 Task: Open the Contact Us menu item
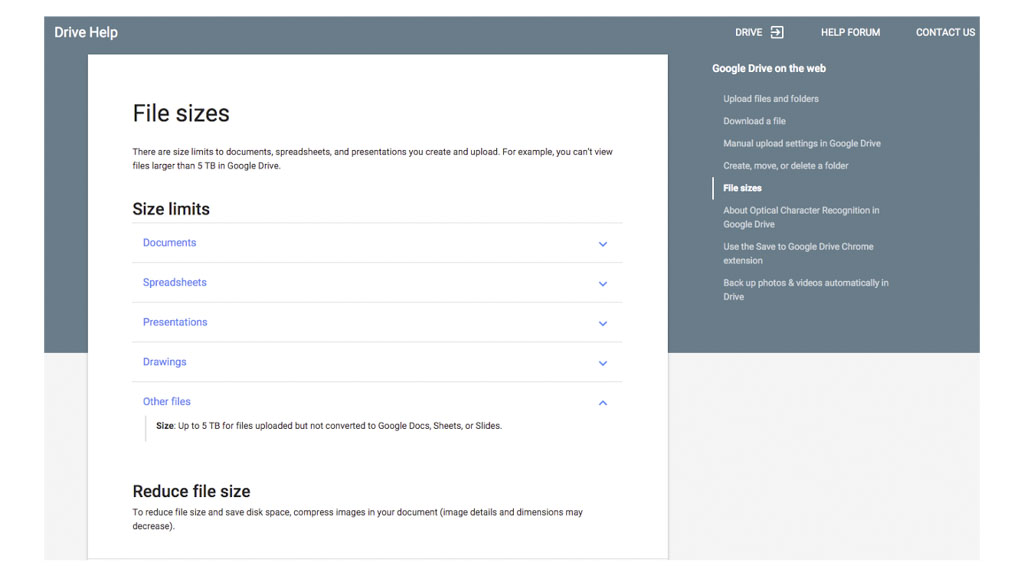point(945,32)
